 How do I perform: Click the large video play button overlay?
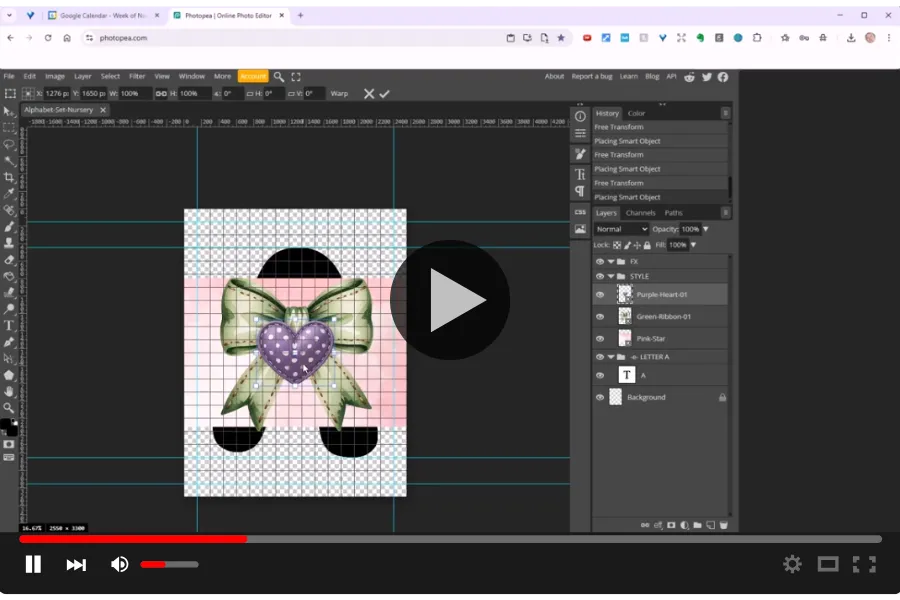pyautogui.click(x=450, y=300)
